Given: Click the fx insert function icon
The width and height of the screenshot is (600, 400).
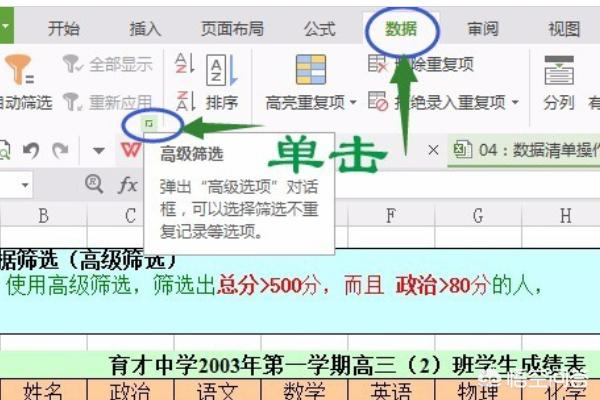Looking at the screenshot, I should point(128,185).
